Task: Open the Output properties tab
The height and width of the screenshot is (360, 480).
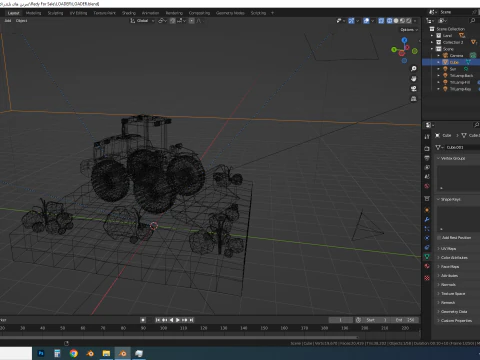Action: coord(427,158)
